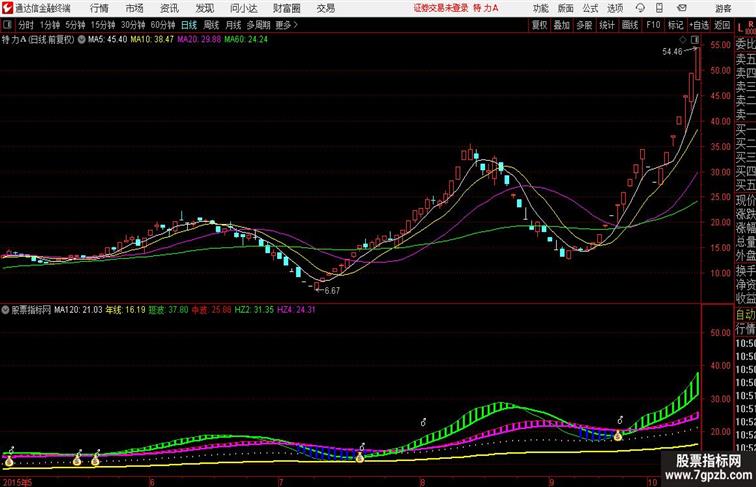
Task: Expand the 更多 more periods chevron
Action: tap(286, 25)
